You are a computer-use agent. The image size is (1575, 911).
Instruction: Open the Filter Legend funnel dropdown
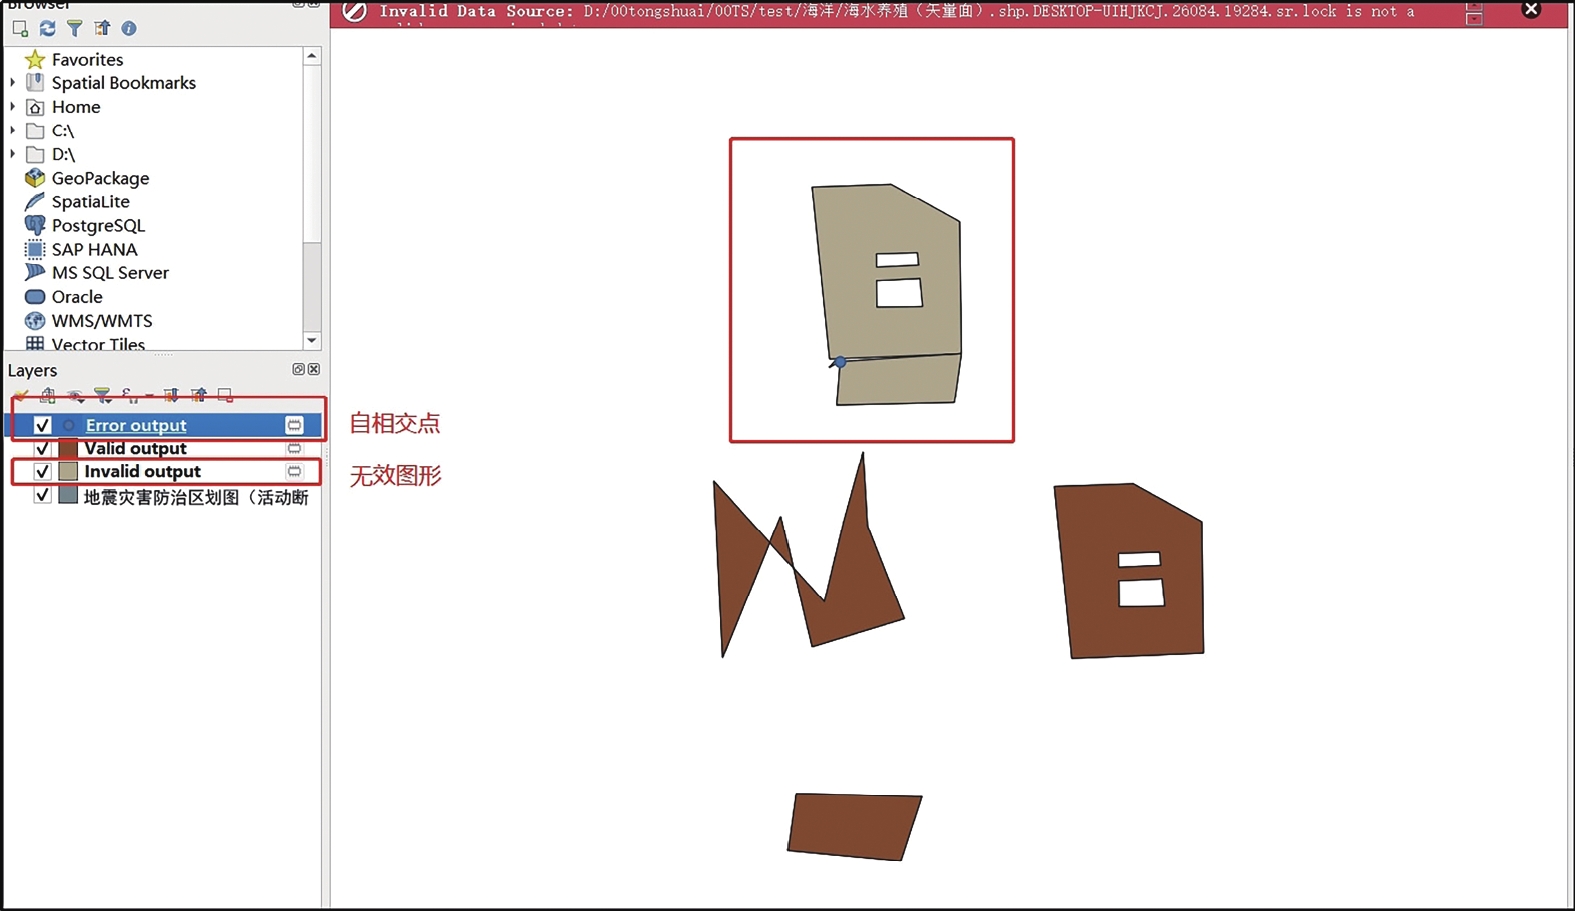tap(102, 396)
